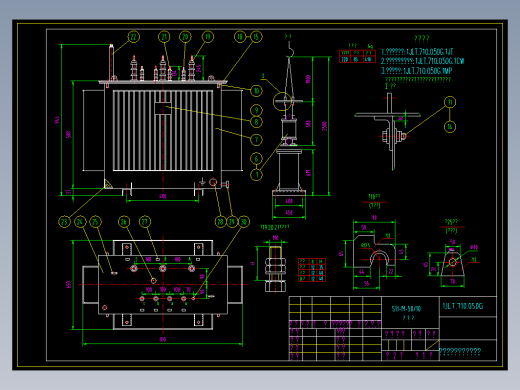520x390 pixels.
Task: Click the red bolt size table
Action: [x=312, y=270]
